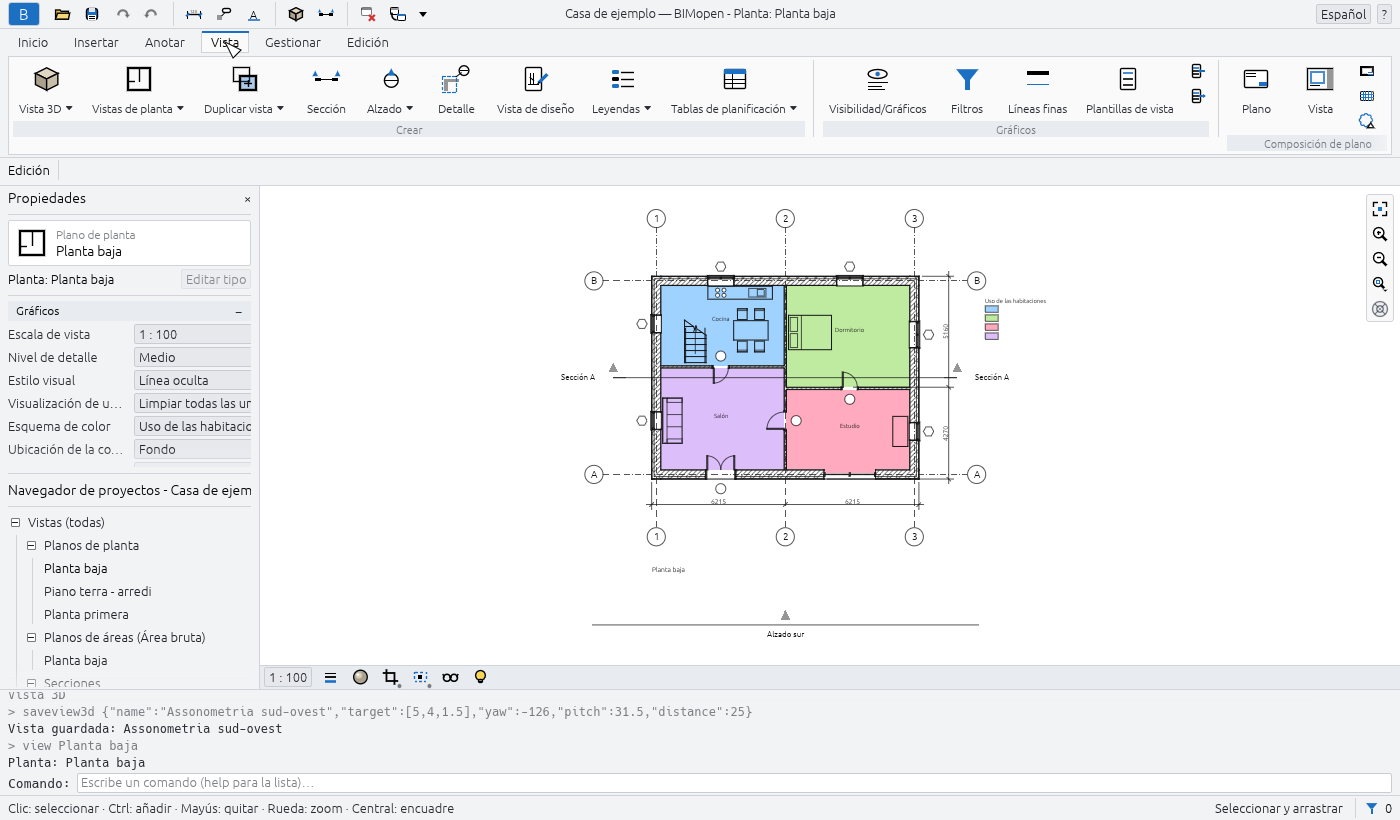Screen dimensions: 1400x820
Task: Click zoom in icon on navigation bar
Action: pyautogui.click(x=1380, y=234)
